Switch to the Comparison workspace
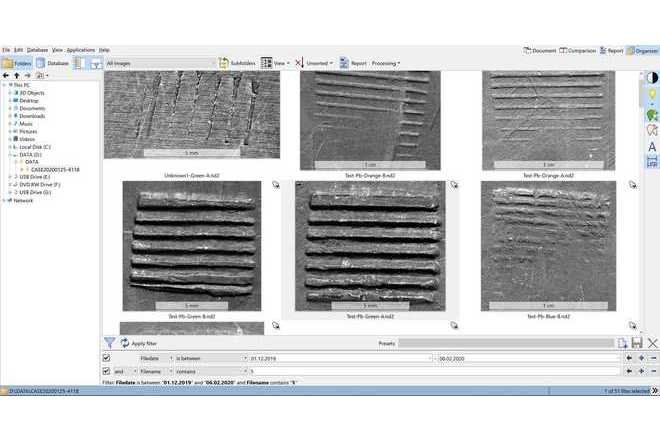 578,51
